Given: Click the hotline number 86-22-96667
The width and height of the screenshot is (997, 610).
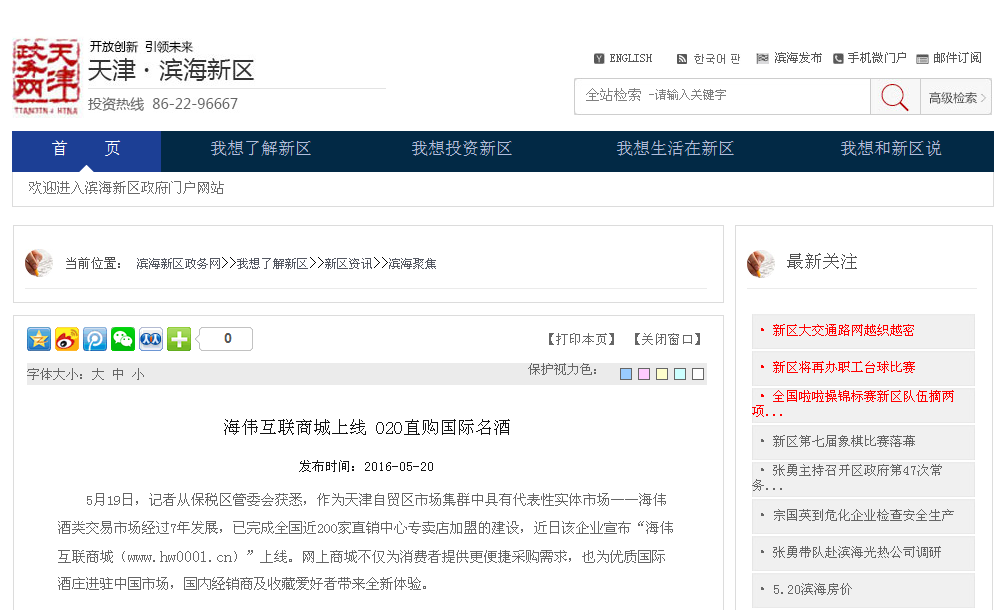Looking at the screenshot, I should click(x=195, y=104).
